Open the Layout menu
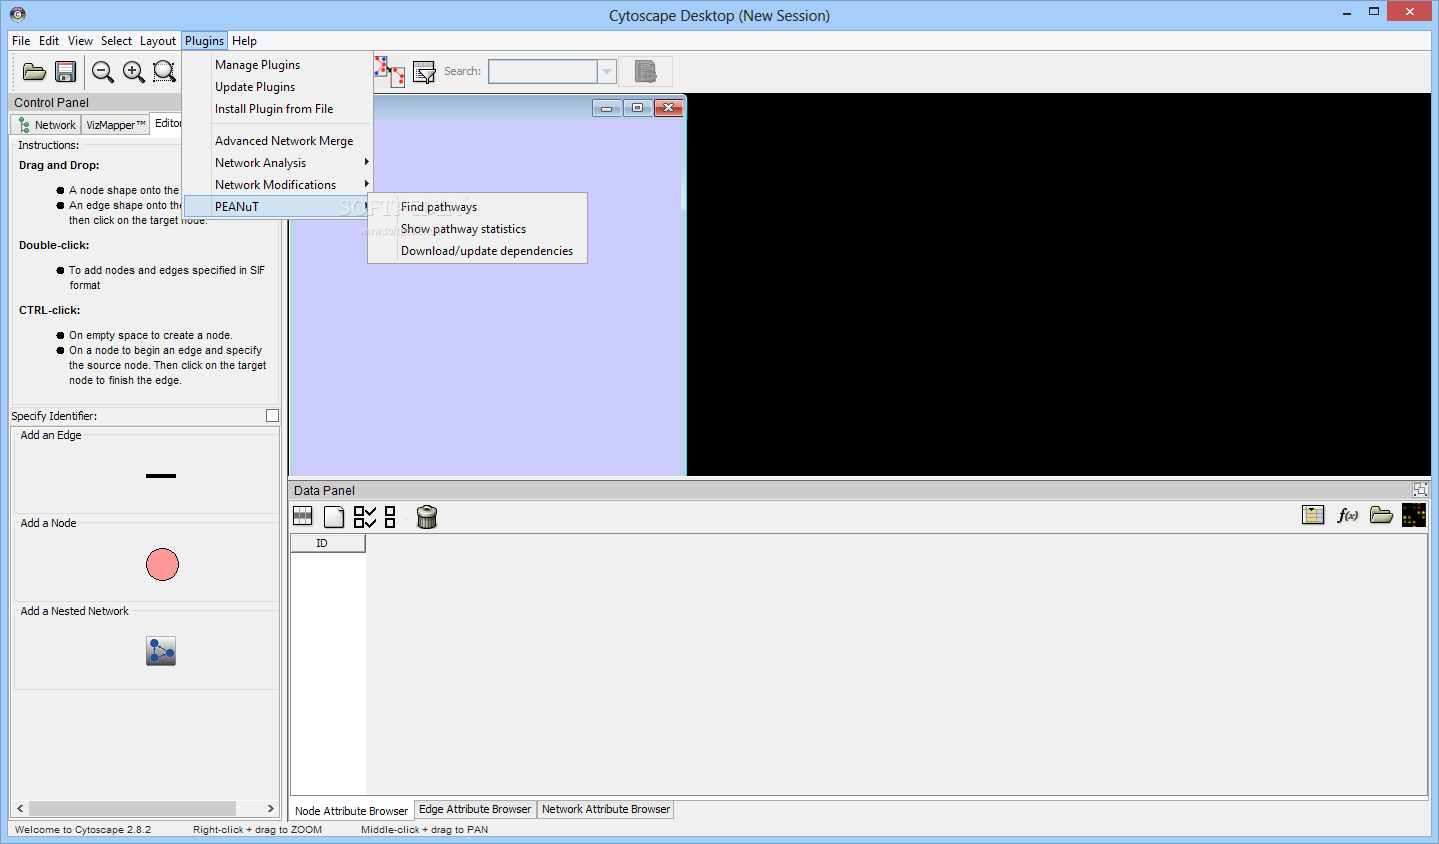1439x844 pixels. [158, 41]
